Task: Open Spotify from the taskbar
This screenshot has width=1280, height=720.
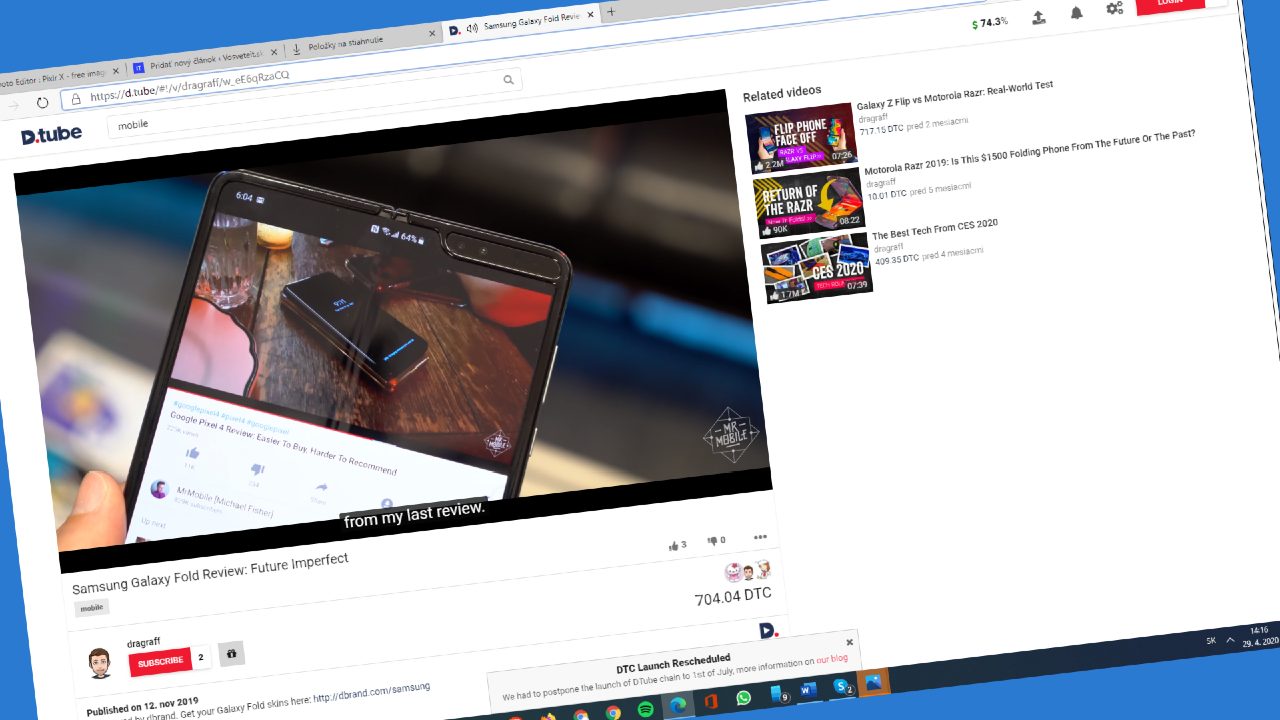Action: [646, 709]
